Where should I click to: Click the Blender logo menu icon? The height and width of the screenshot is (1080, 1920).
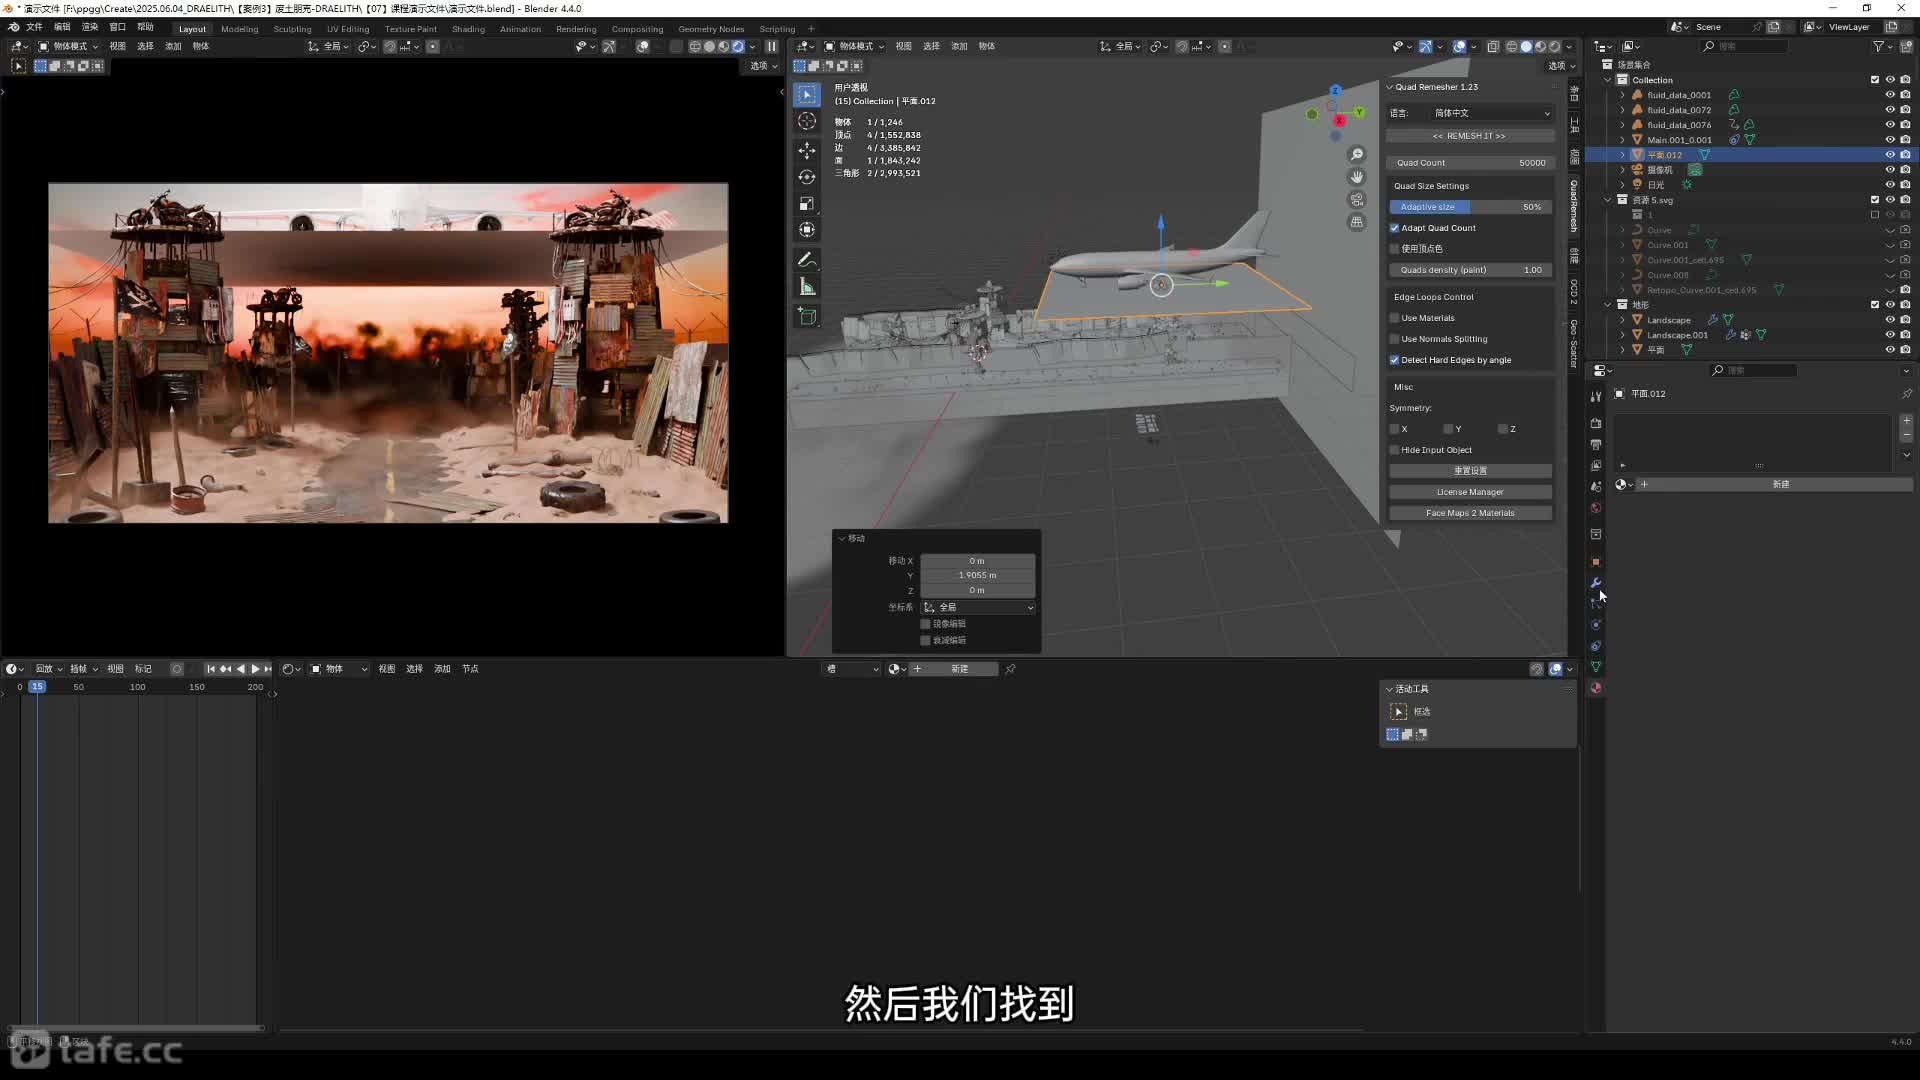(x=14, y=27)
